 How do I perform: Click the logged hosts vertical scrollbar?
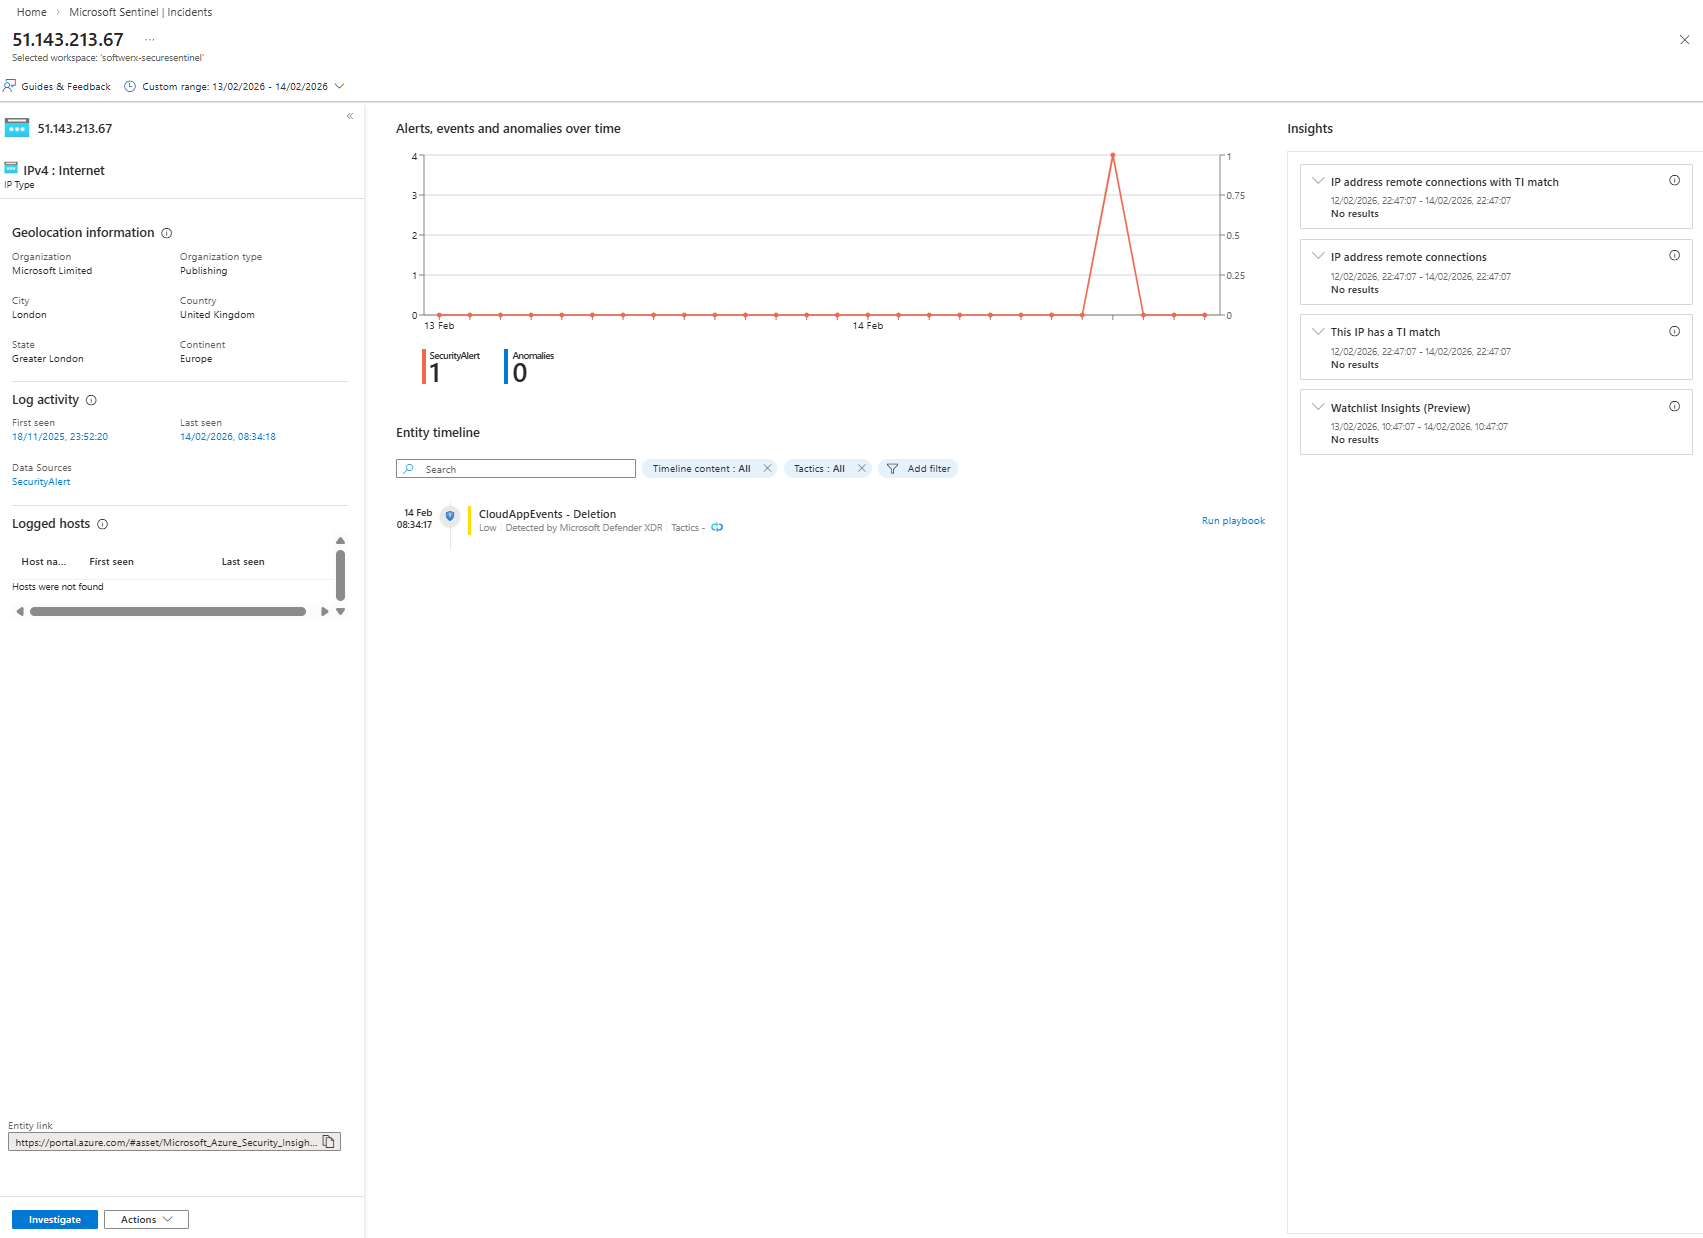tap(340, 575)
